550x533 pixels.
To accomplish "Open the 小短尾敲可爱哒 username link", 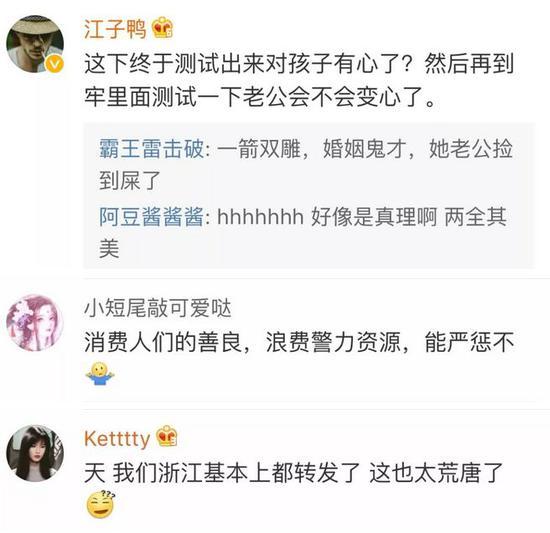I will coord(158,308).
